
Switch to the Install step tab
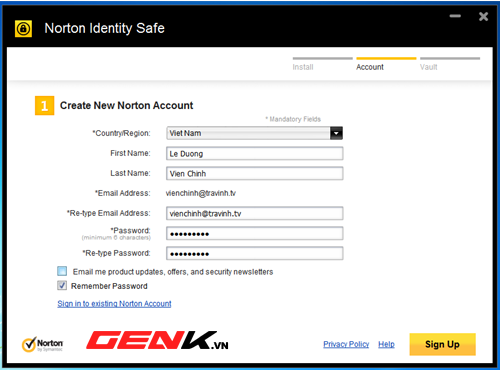tap(303, 67)
